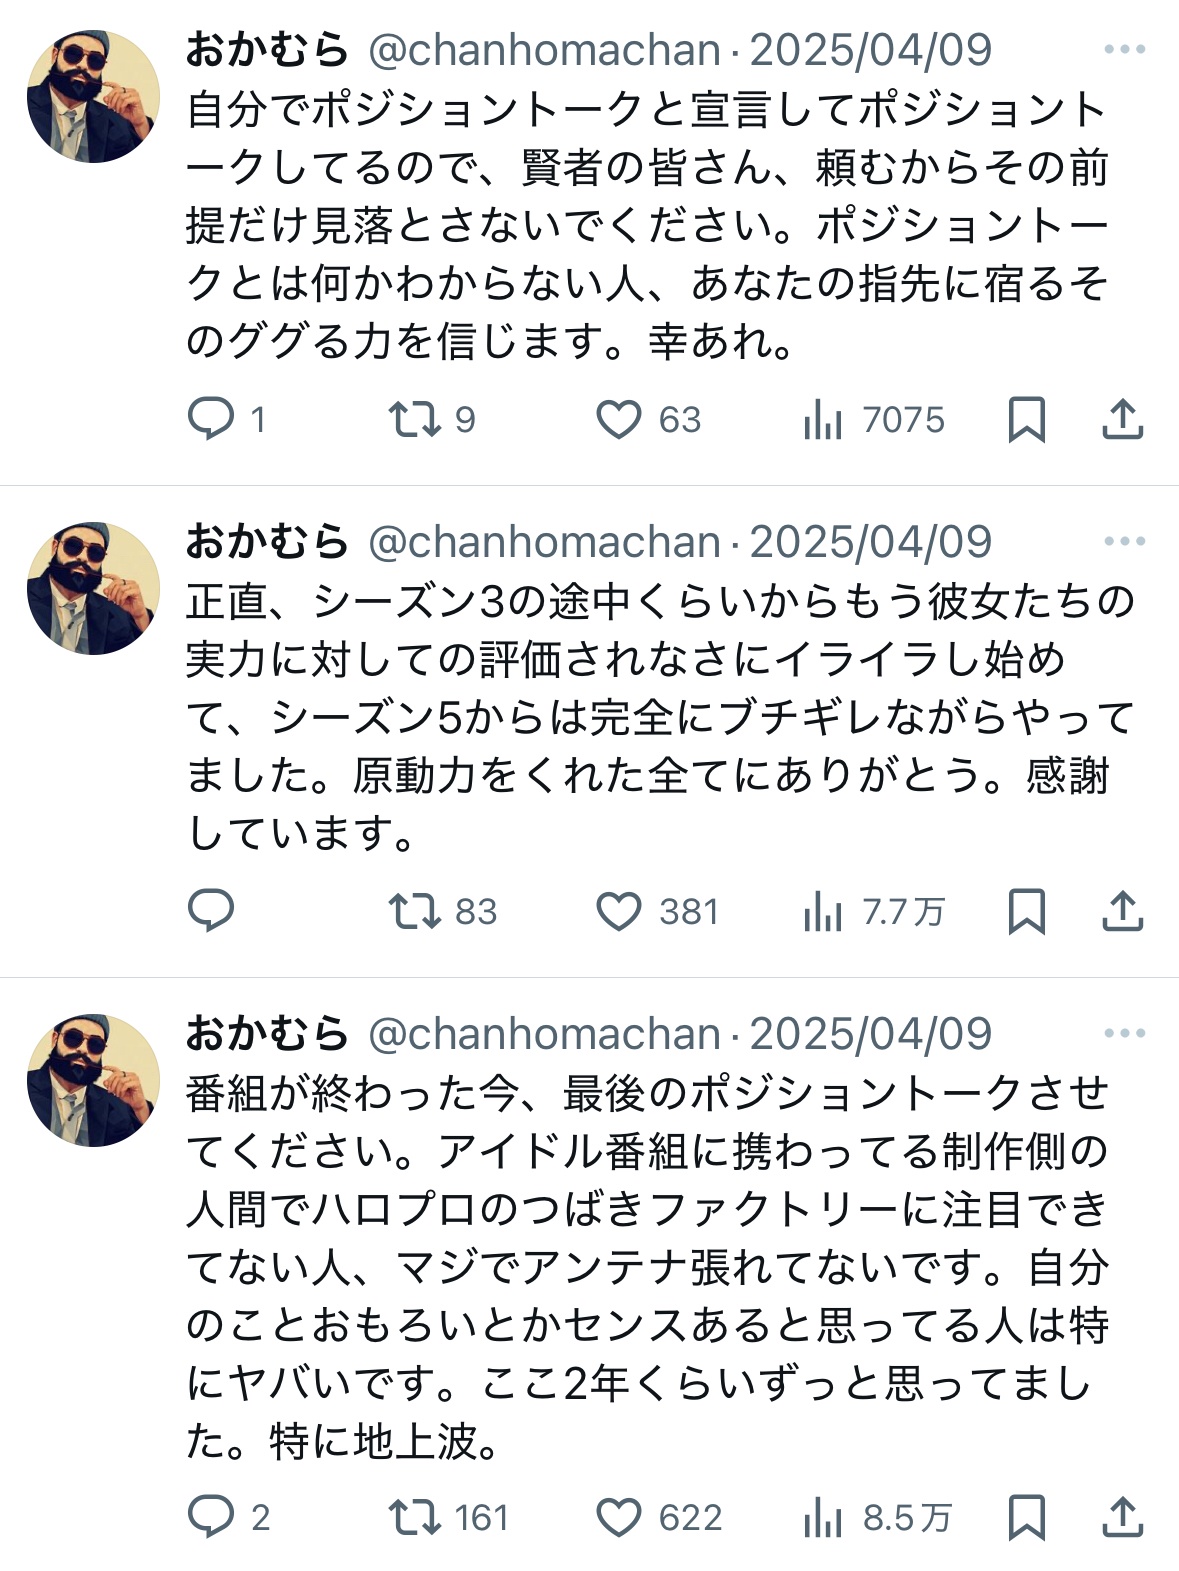Open view analytics showing 7075 views

[823, 421]
